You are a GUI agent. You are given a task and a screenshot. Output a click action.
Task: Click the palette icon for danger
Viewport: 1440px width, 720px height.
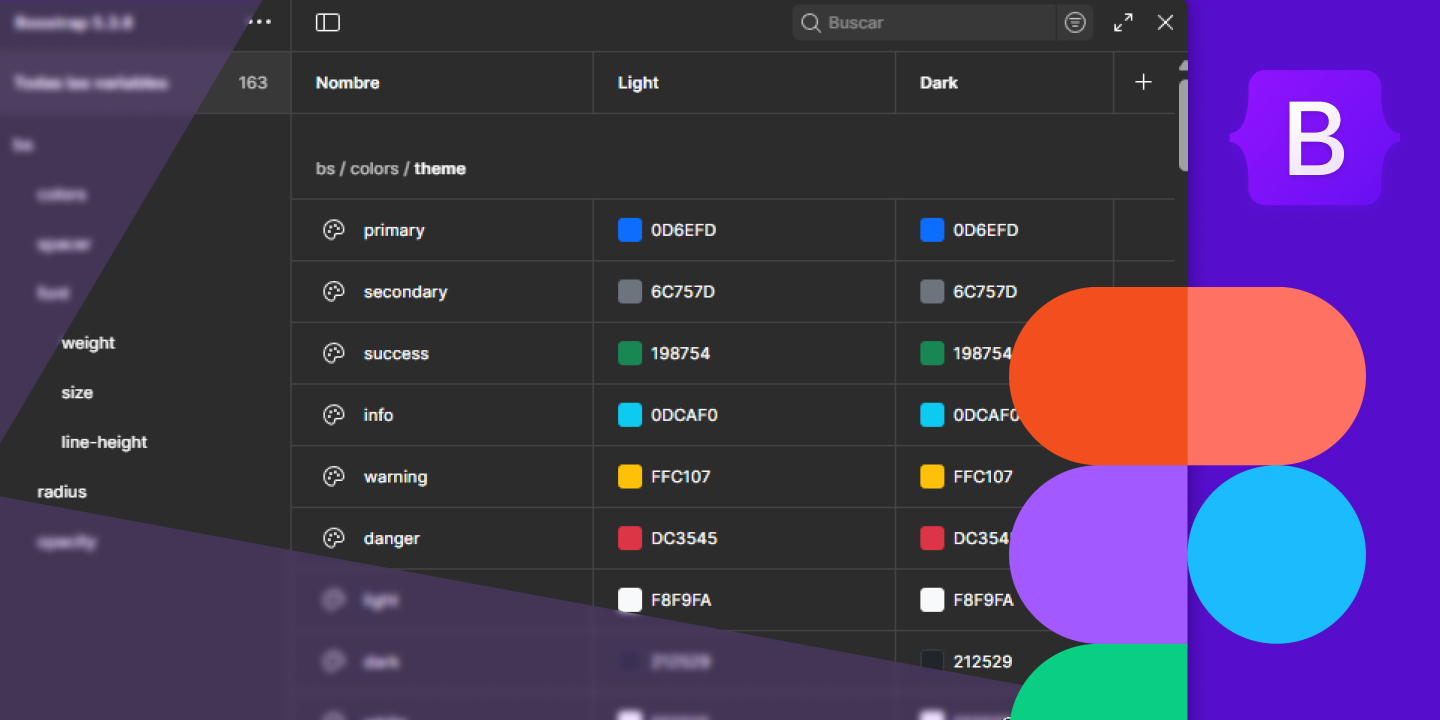point(334,539)
